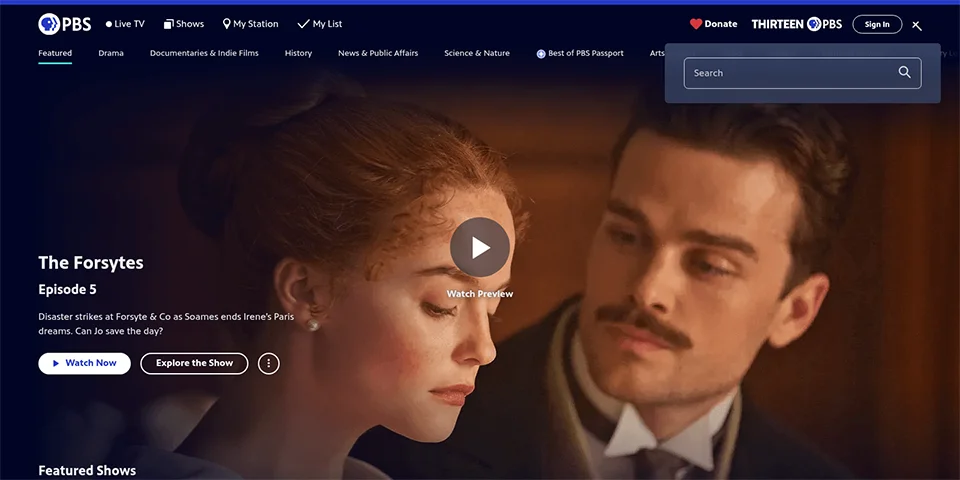
Task: Close the search panel with X icon
Action: [x=917, y=25]
